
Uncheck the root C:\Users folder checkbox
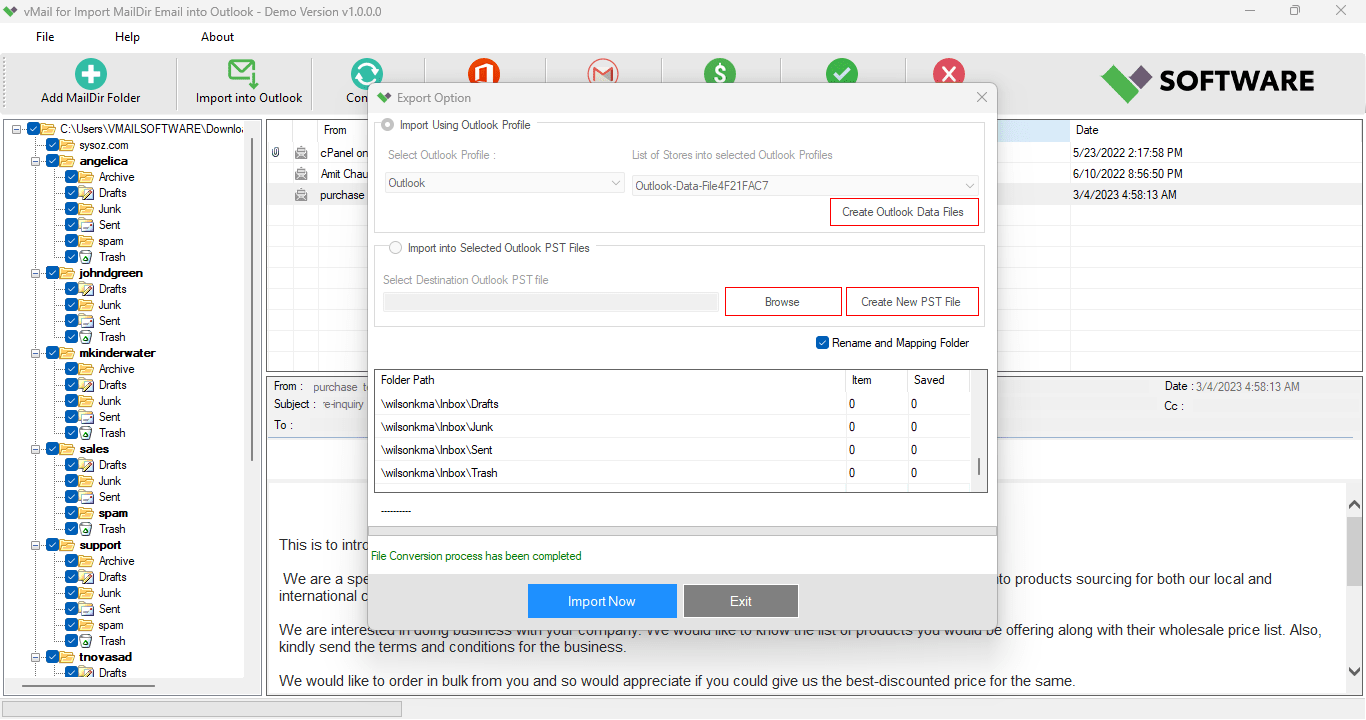[34, 129]
